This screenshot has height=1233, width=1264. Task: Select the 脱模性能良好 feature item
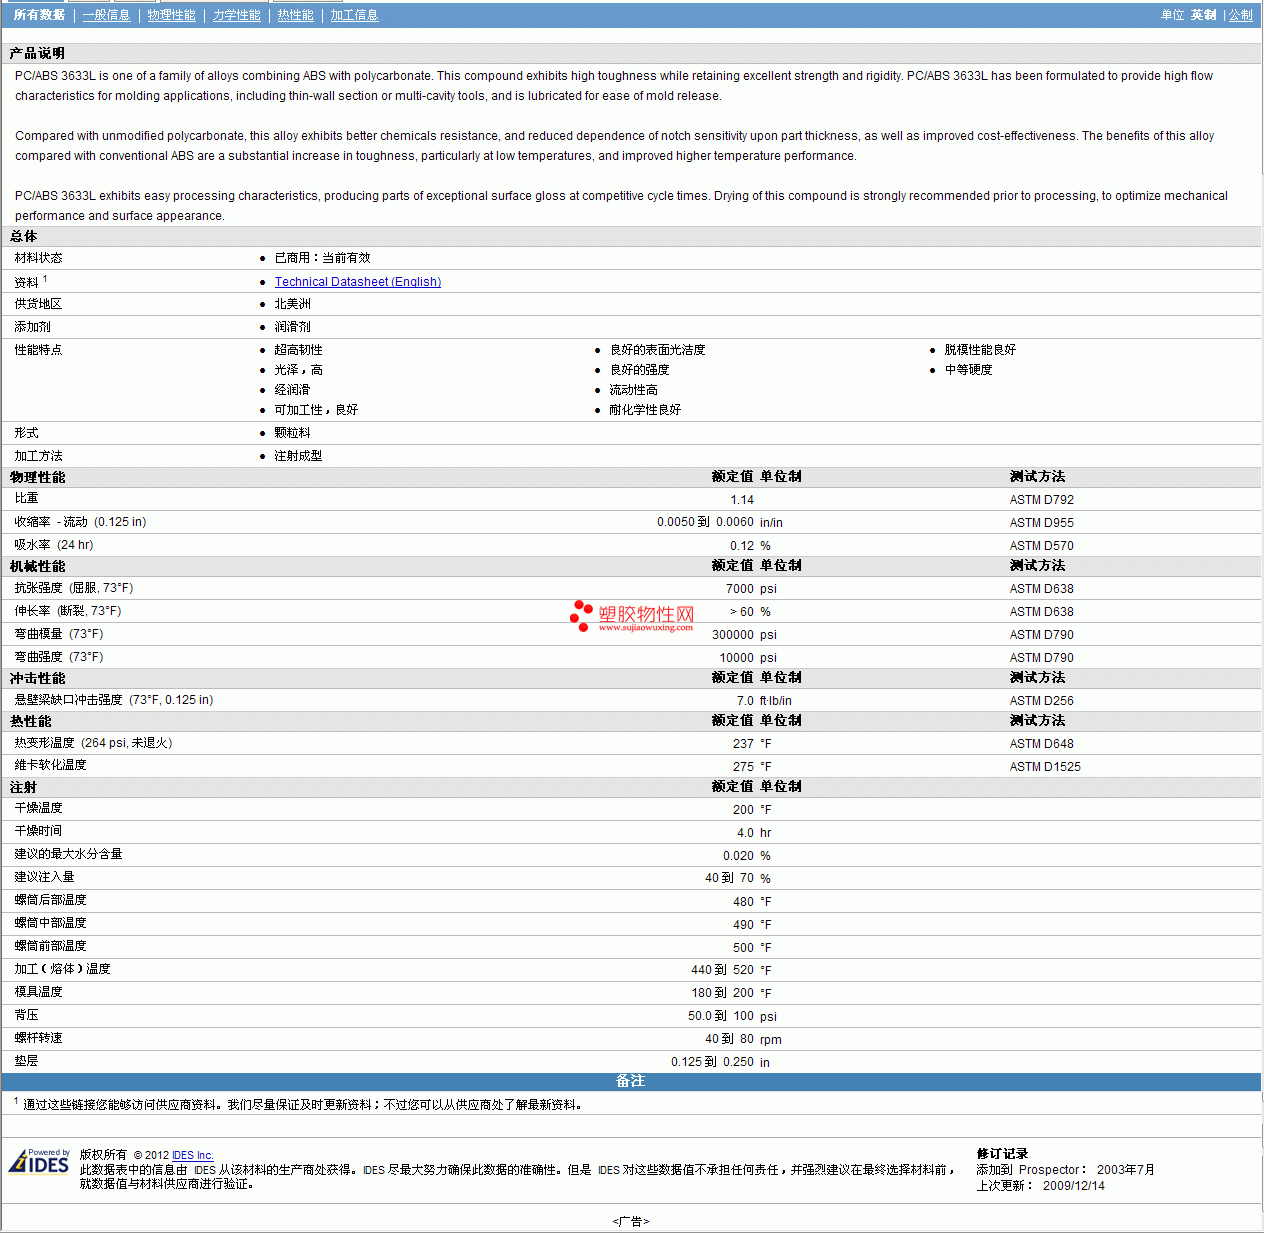tap(980, 350)
